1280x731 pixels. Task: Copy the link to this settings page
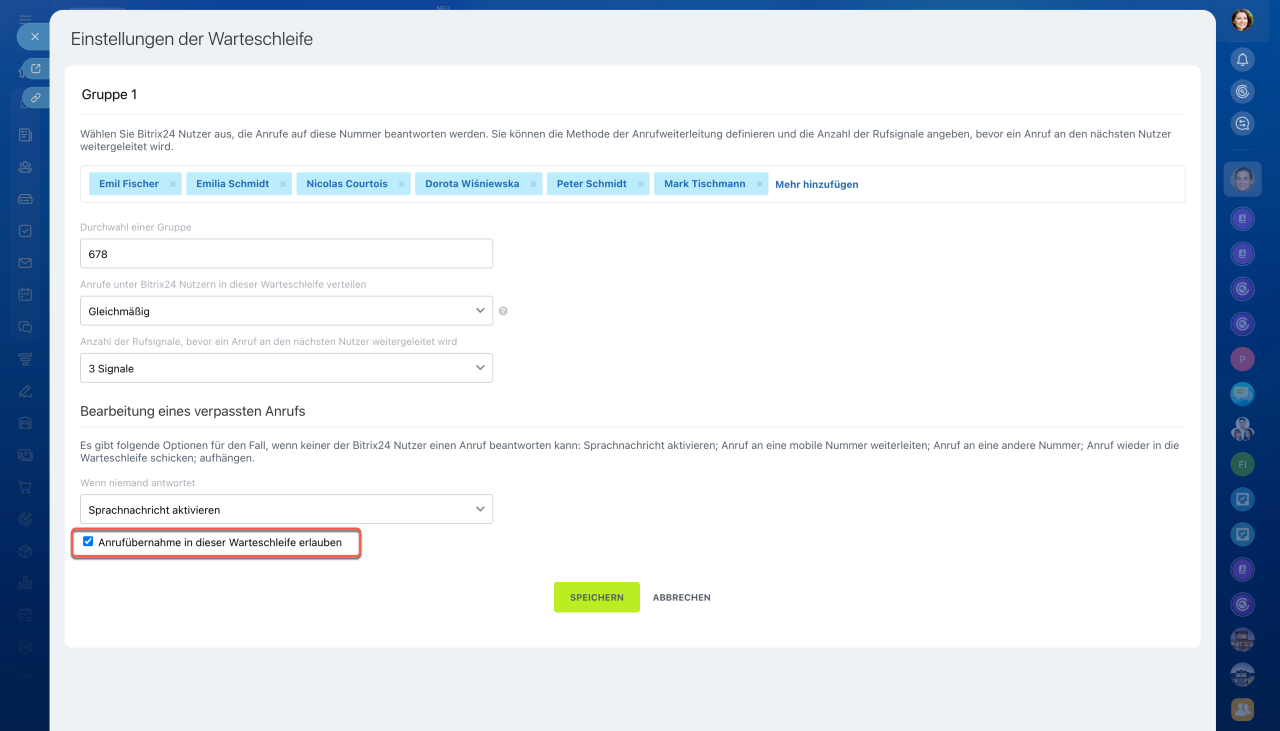pyautogui.click(x=36, y=97)
